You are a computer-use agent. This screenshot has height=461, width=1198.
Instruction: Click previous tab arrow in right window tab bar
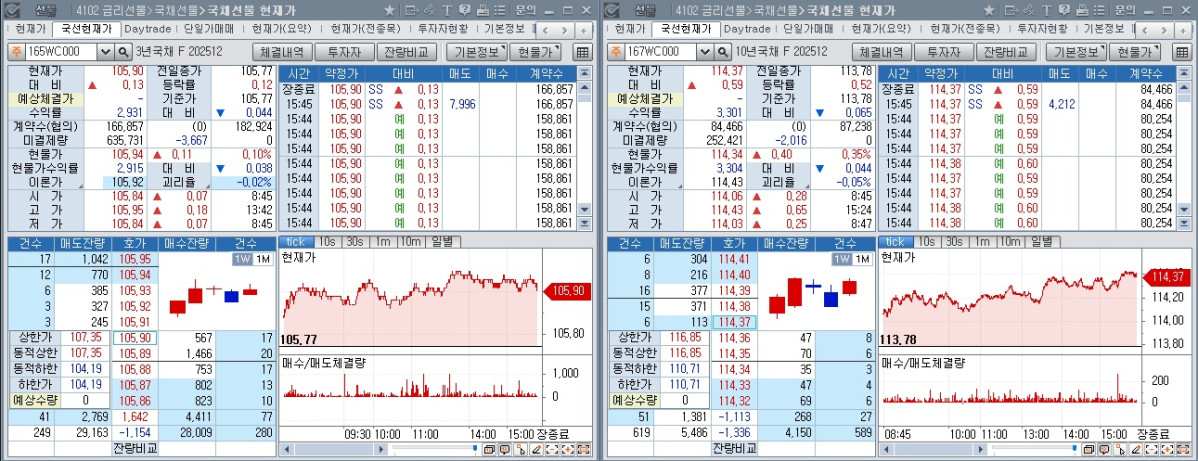pos(1145,31)
